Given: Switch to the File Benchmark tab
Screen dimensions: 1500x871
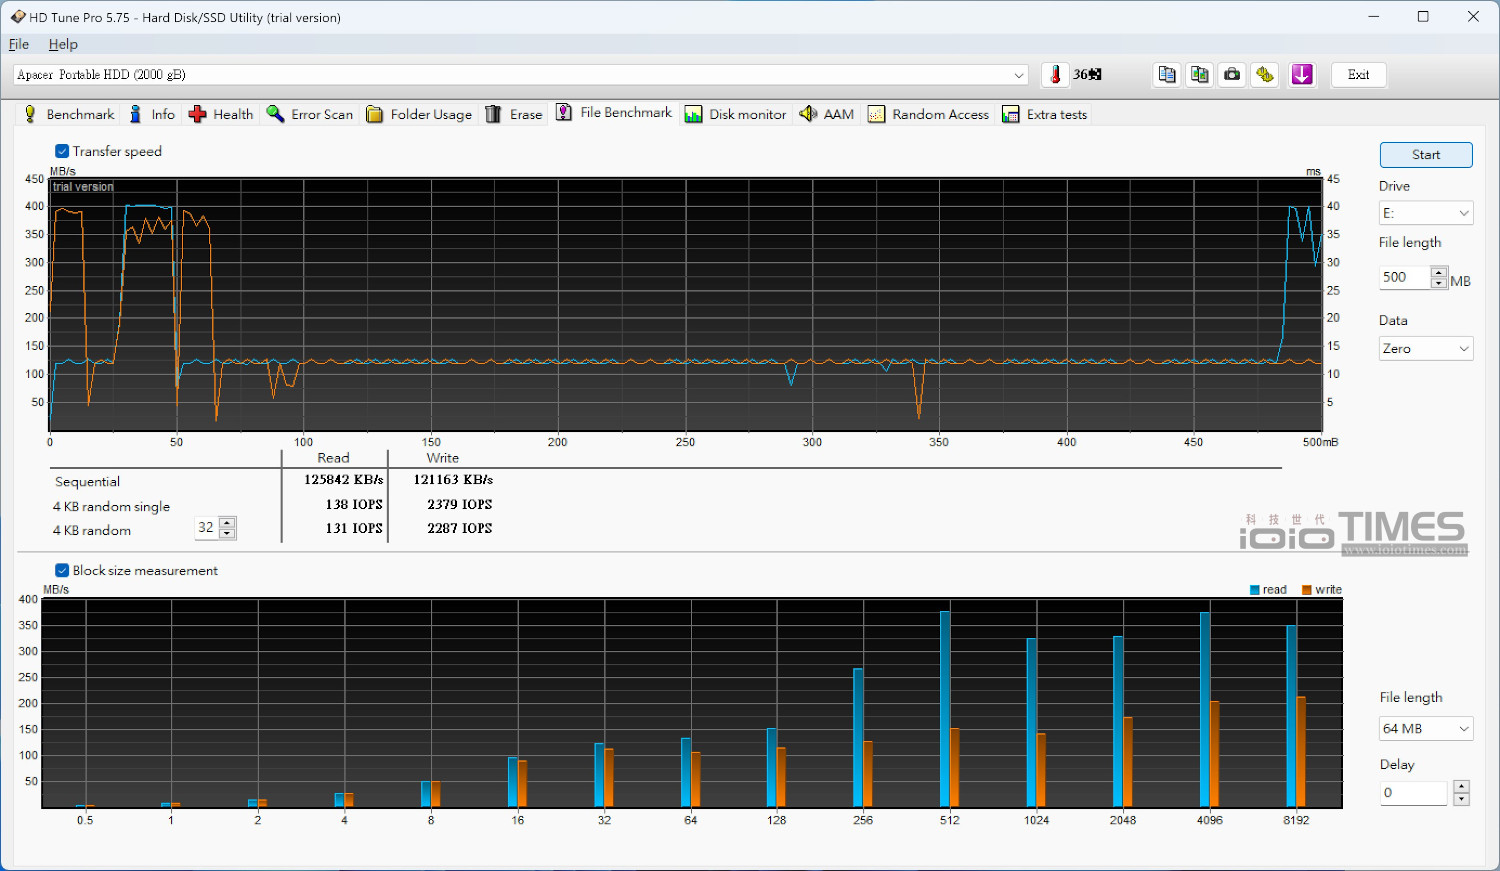Looking at the screenshot, I should click(614, 113).
